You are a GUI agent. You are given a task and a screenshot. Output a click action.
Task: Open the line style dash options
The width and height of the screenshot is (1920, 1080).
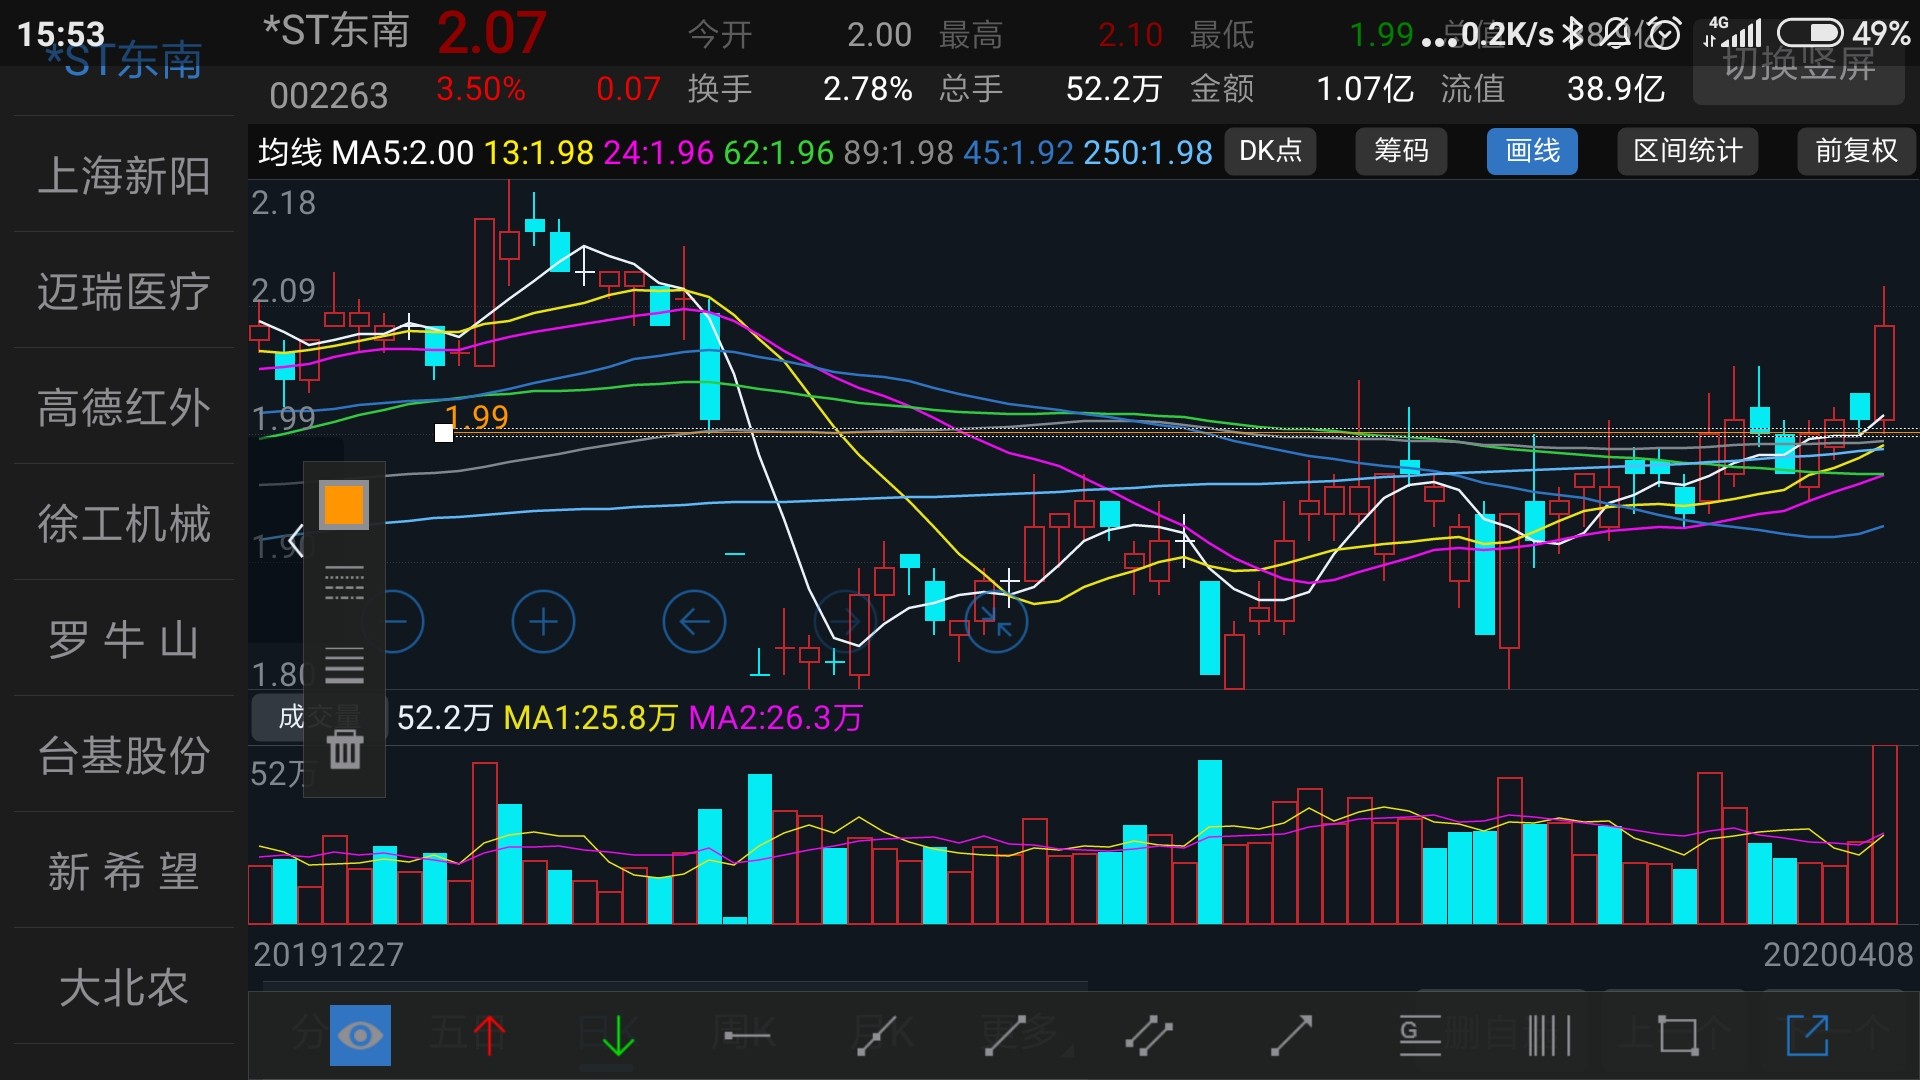tap(344, 583)
